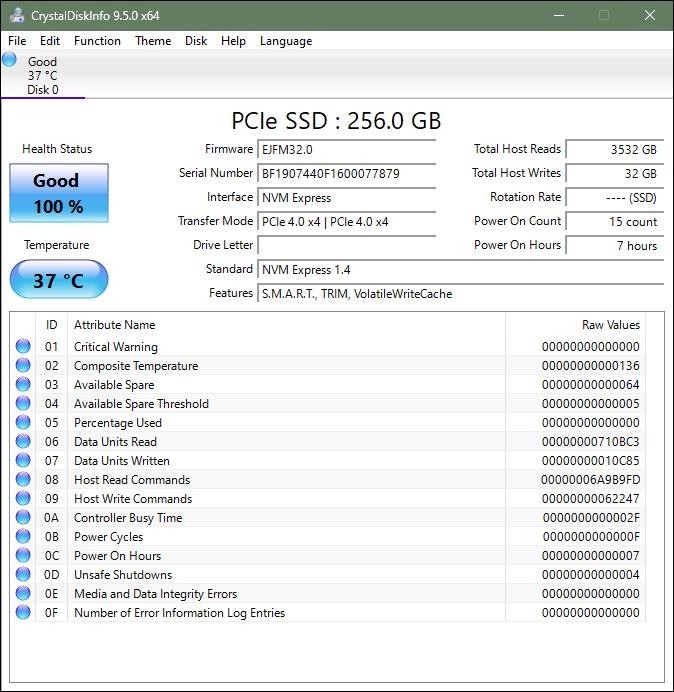Click the CrystalDiskInfo app icon in title bar
674x692 pixels.
17,15
